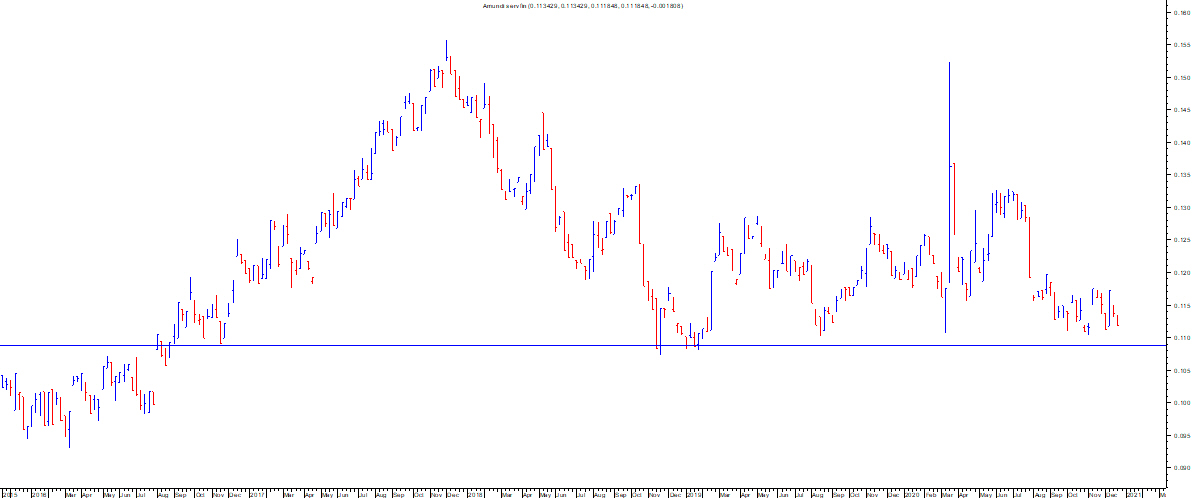Click the 0.155 price axis label
1192x498 pixels.
coord(1180,46)
